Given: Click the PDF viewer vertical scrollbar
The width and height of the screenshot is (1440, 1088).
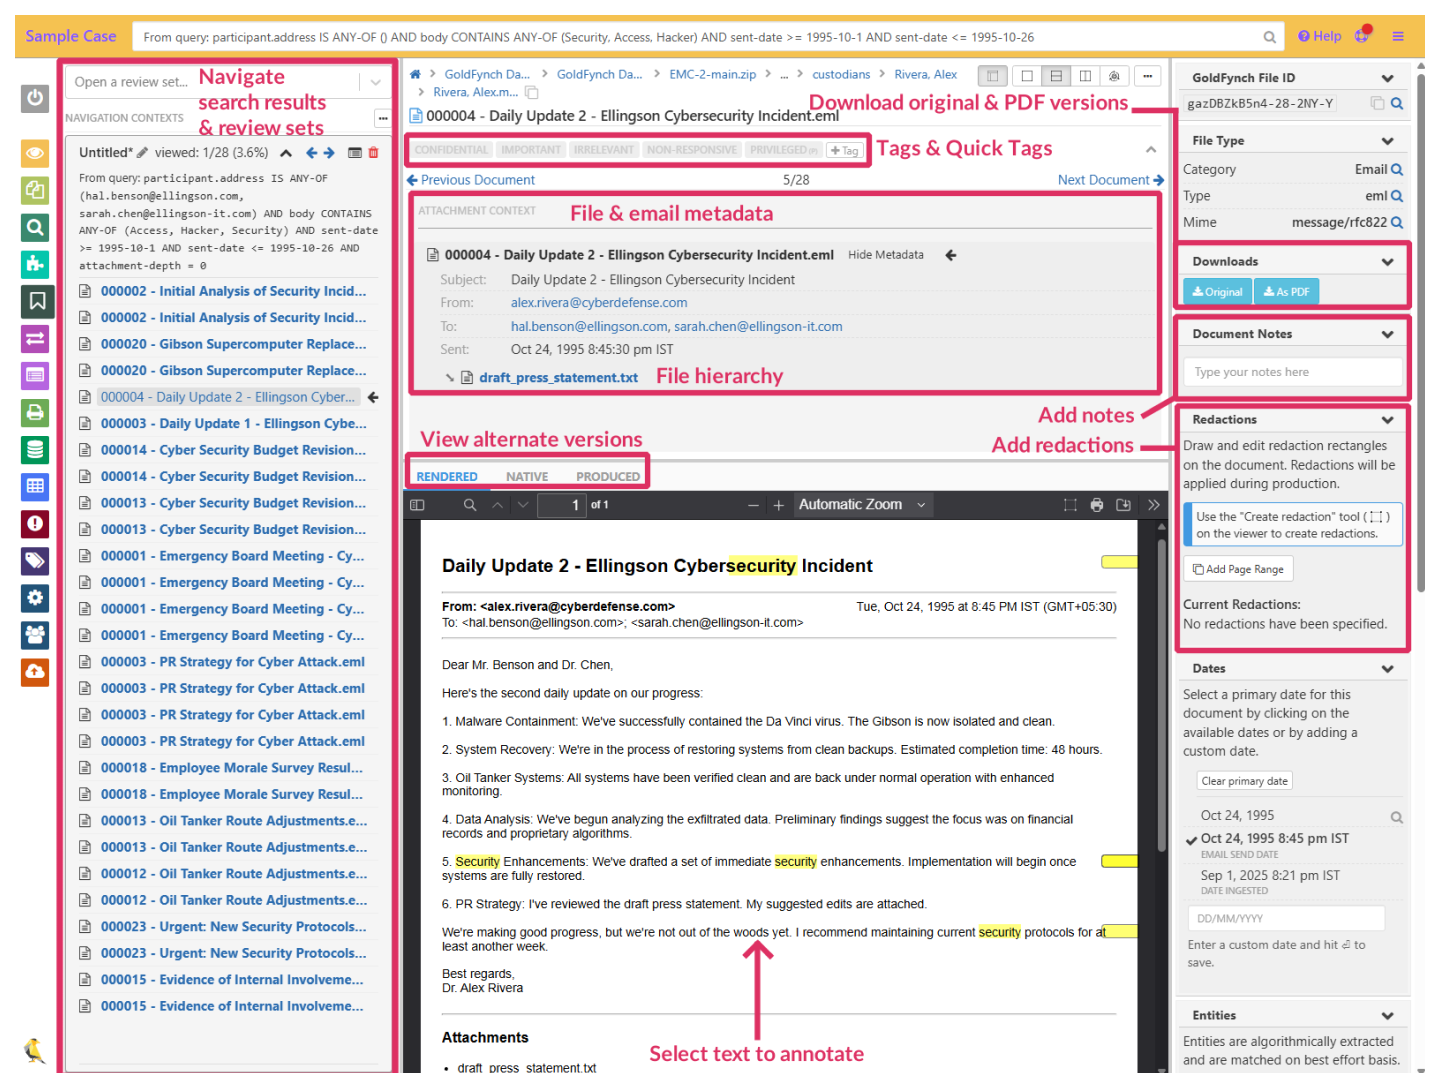Looking at the screenshot, I should 1161,700.
